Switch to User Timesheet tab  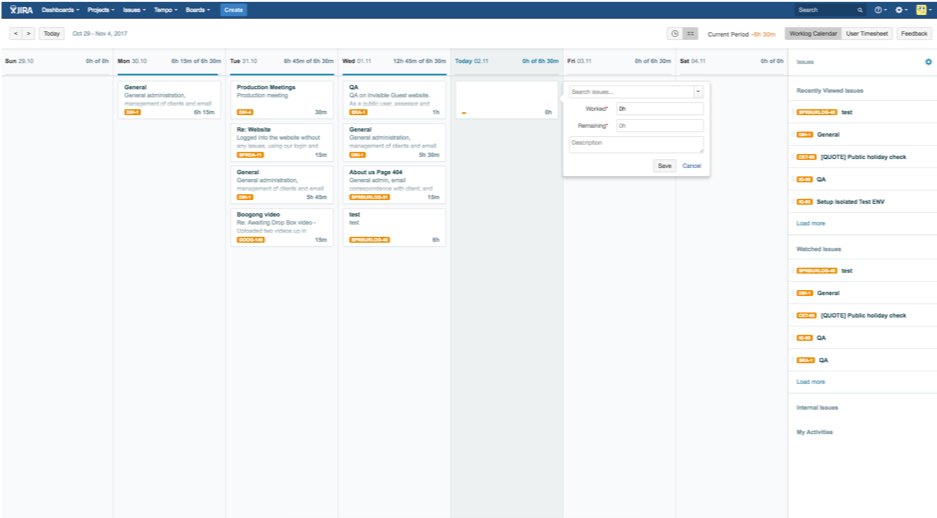point(867,33)
